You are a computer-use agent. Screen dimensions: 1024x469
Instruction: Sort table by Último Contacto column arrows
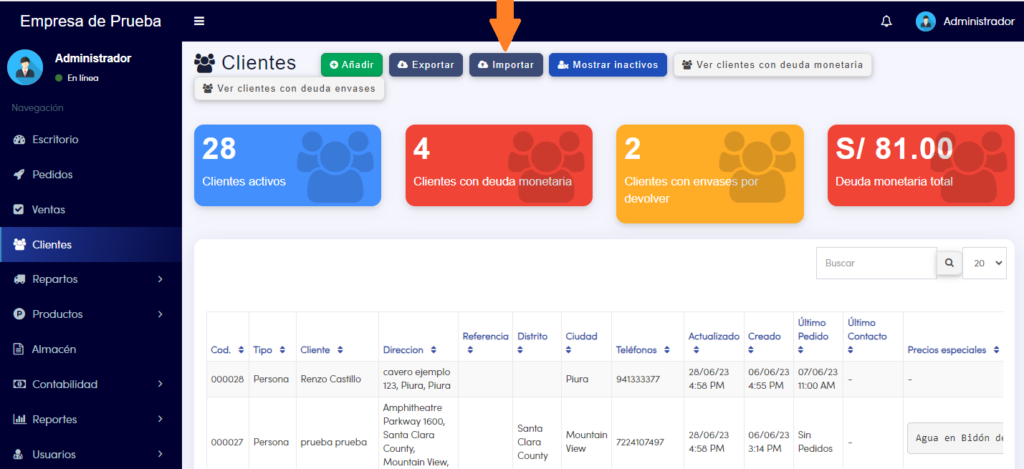click(851, 350)
